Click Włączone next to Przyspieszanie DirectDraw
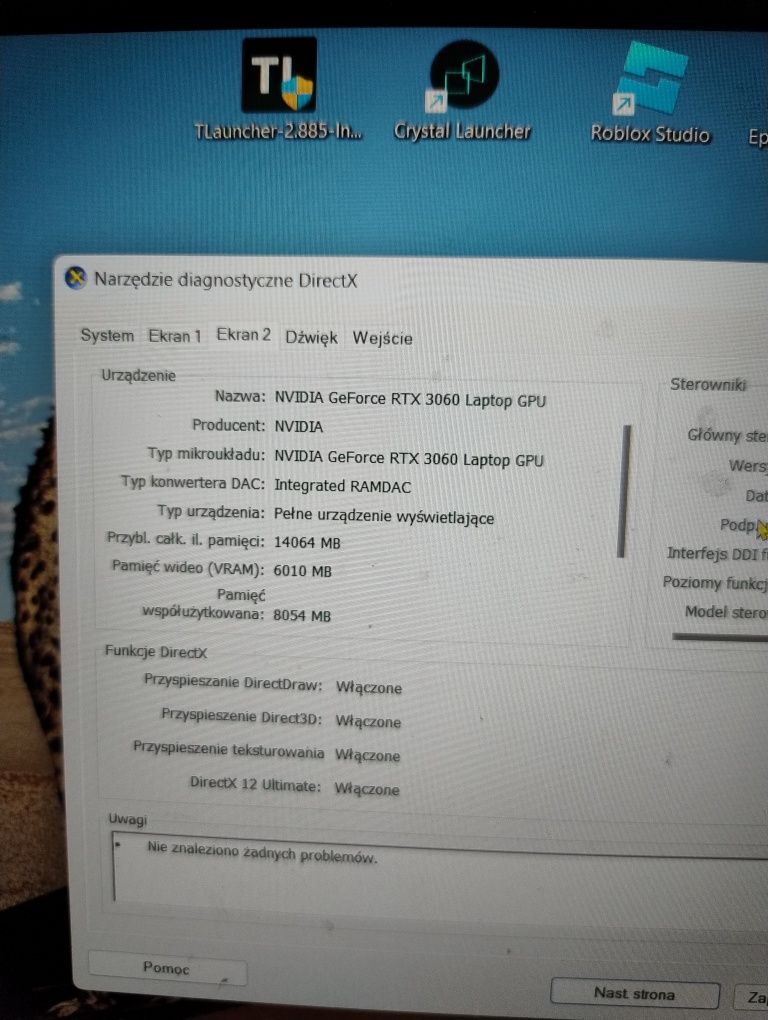 click(x=369, y=688)
